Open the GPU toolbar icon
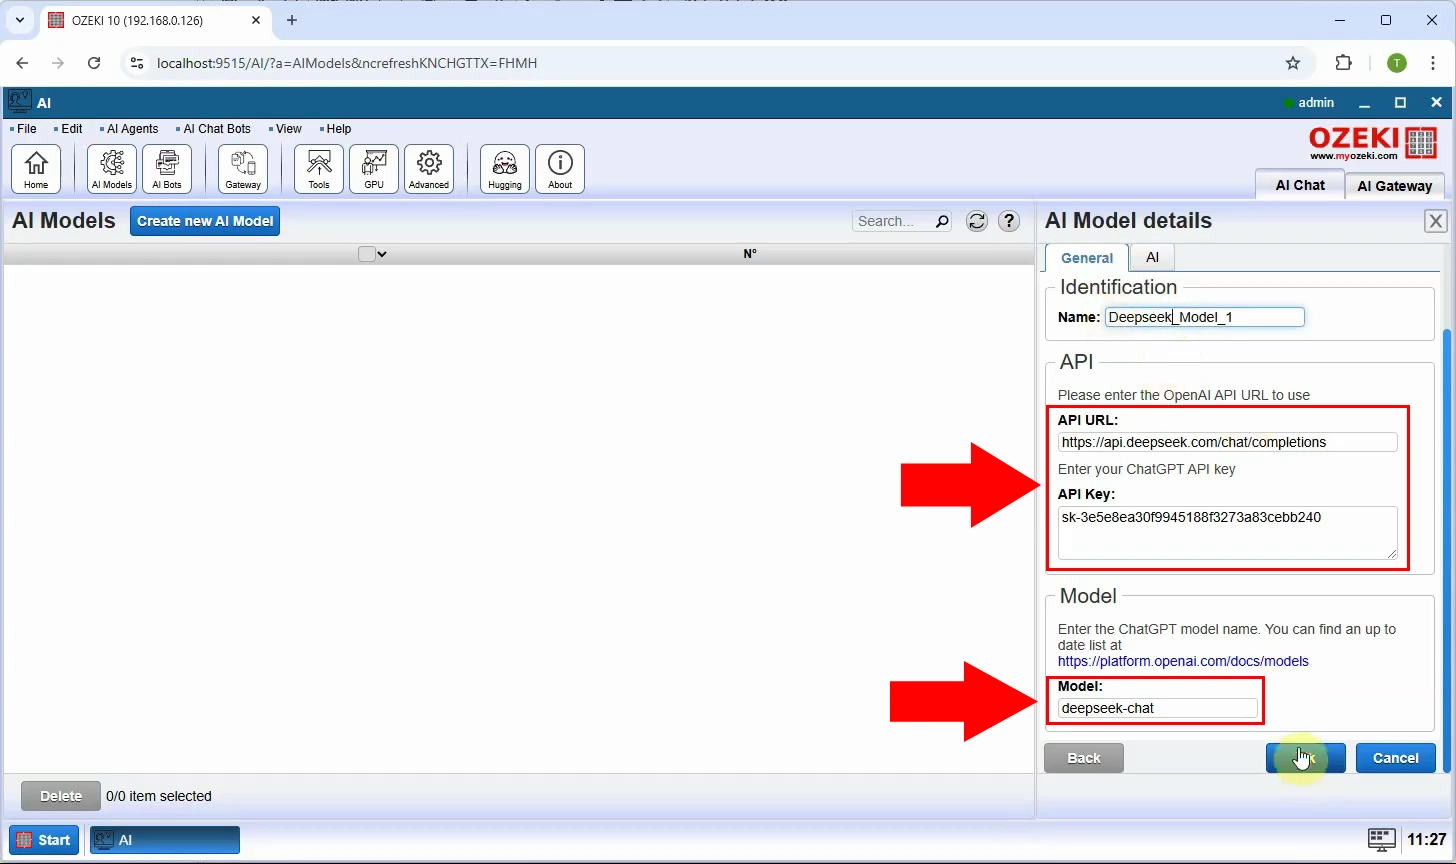This screenshot has height=864, width=1456. [374, 169]
